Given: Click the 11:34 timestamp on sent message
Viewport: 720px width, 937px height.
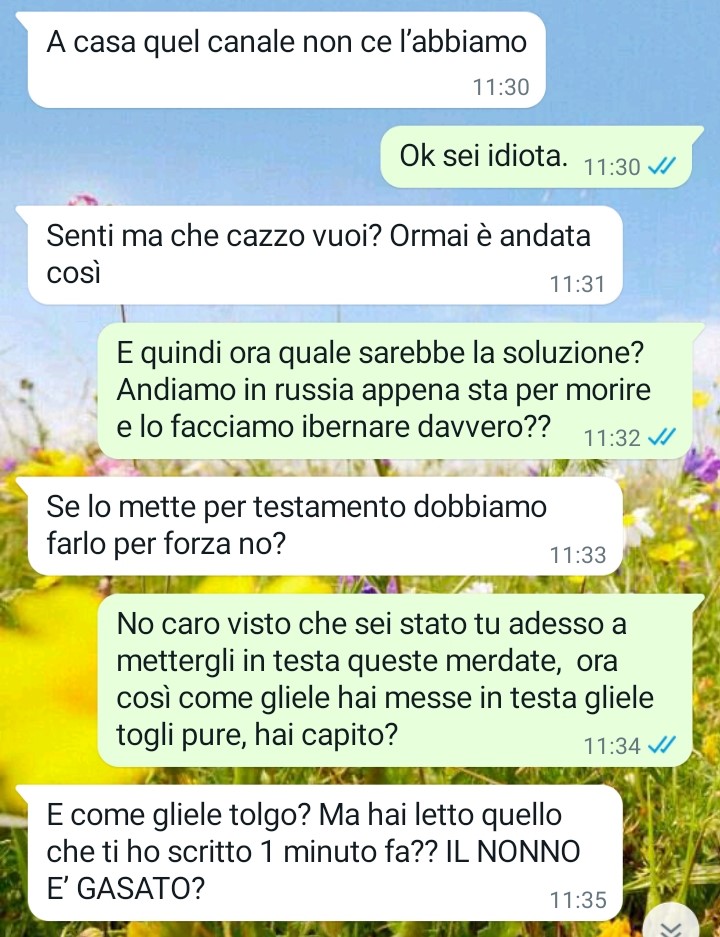Looking at the screenshot, I should [x=612, y=746].
